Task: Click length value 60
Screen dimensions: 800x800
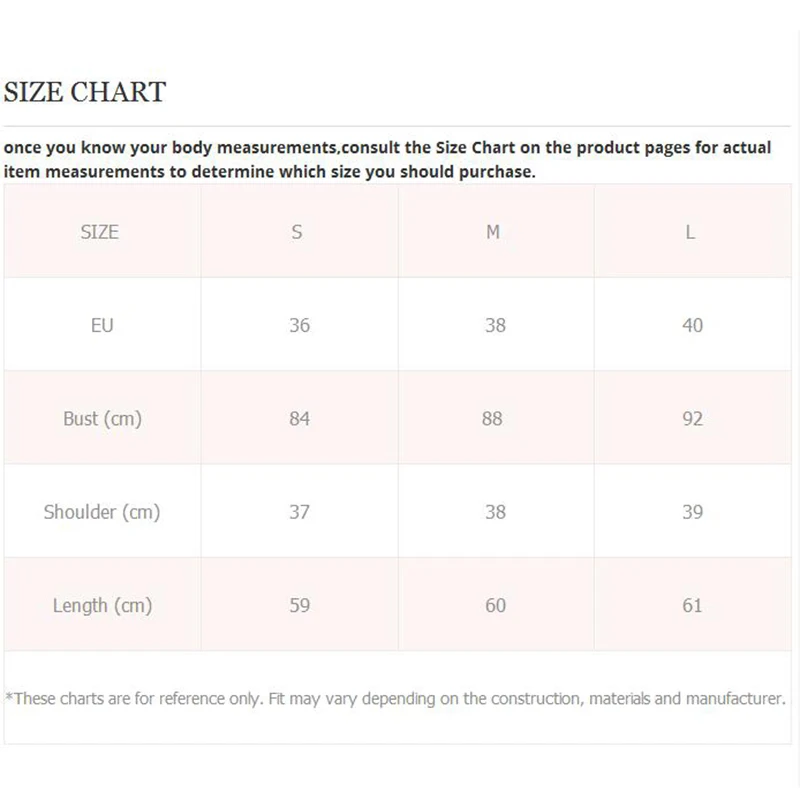Action: pyautogui.click(x=495, y=605)
